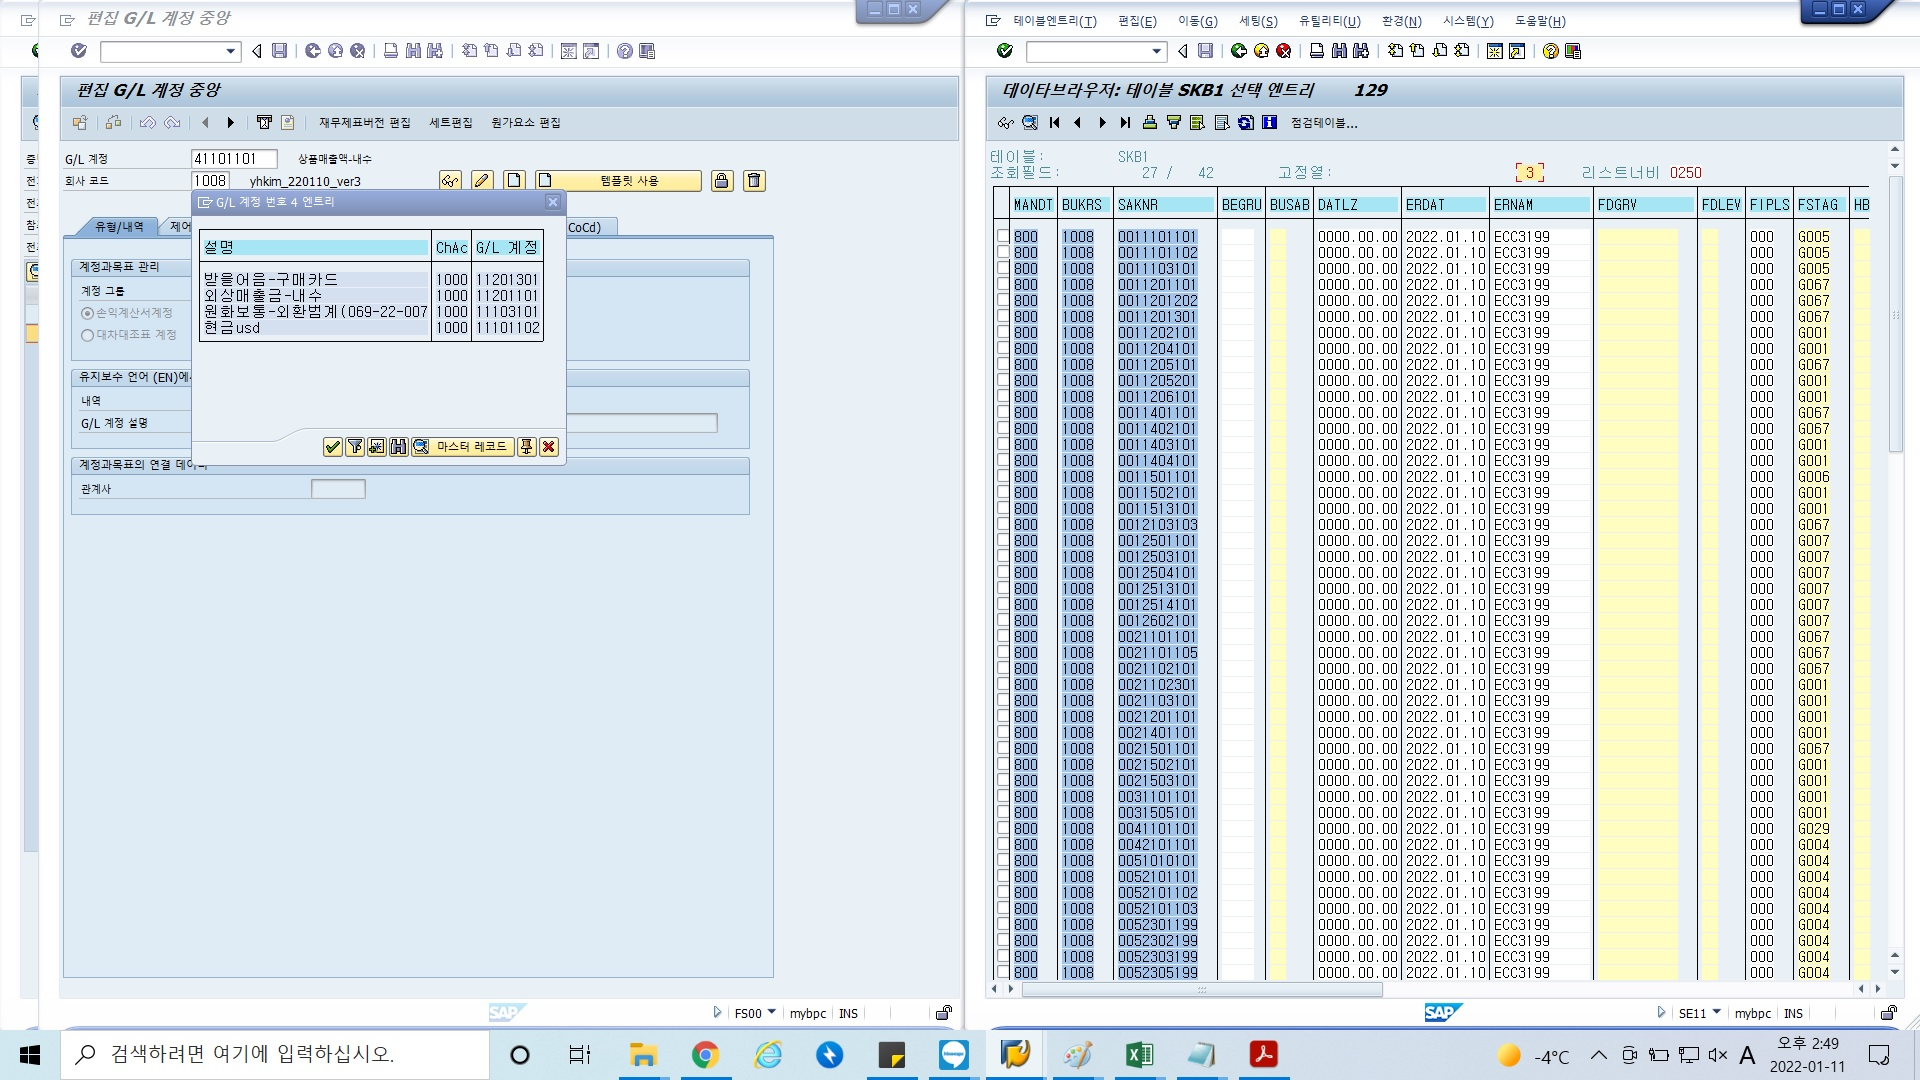1920x1080 pixels.
Task: Go to last page in data browser
Action: pyautogui.click(x=1125, y=123)
